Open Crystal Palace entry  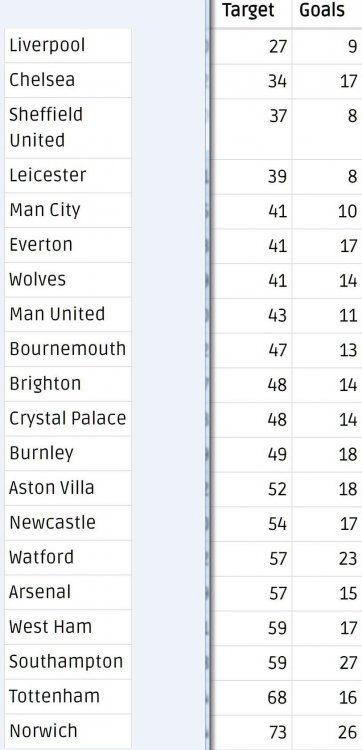point(67,419)
